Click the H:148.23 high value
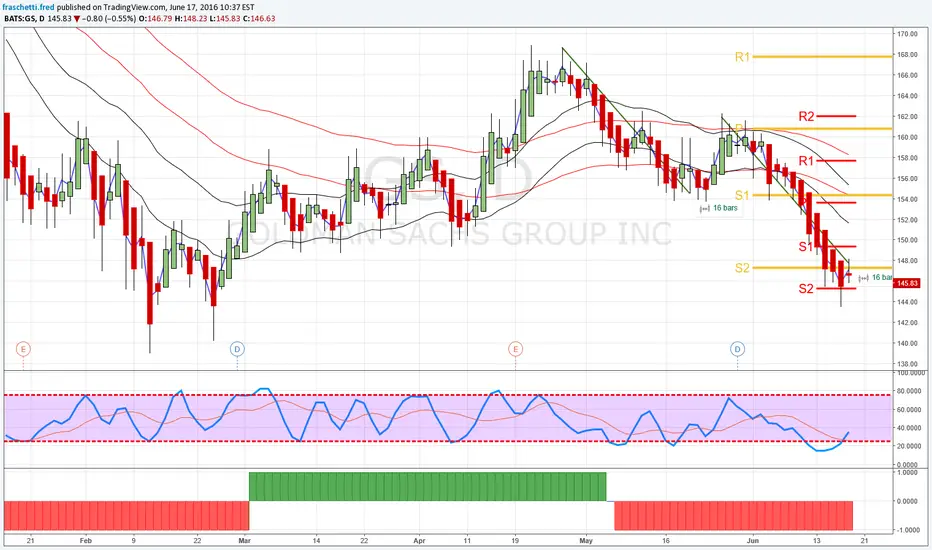The width and height of the screenshot is (932, 550). [191, 18]
